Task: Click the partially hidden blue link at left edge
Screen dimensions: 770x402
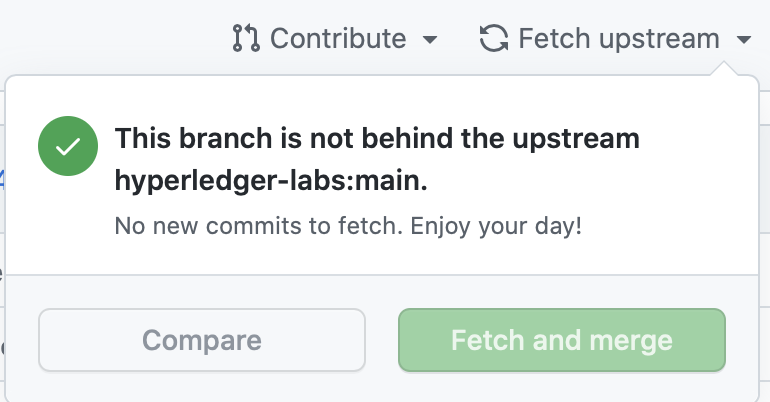Action: [x=2, y=180]
